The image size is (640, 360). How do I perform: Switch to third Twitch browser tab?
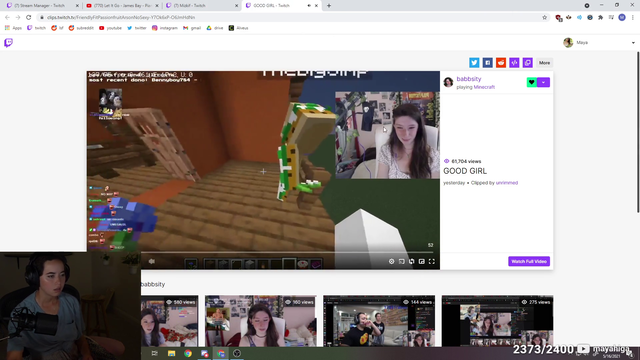tap(202, 6)
